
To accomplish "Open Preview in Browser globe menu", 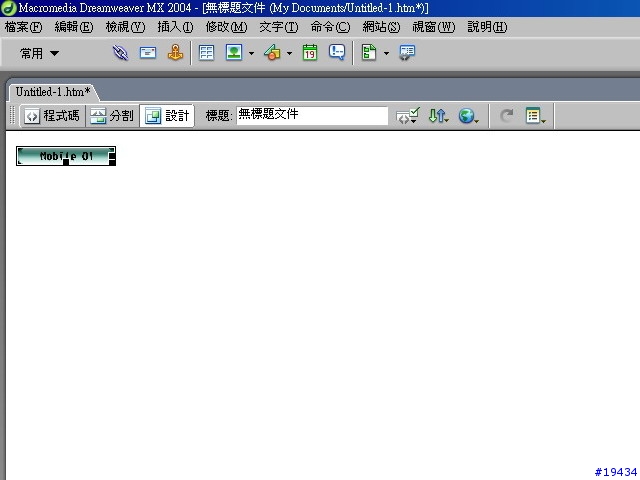I will 468,116.
